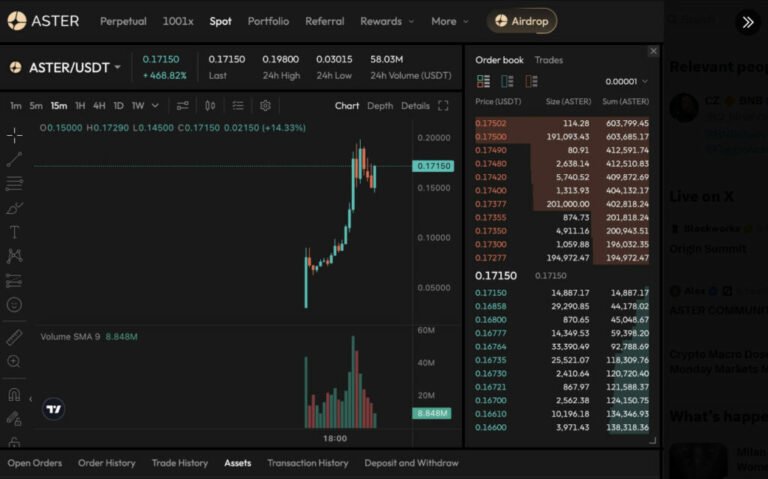
Task: Open the emoji sticker tool
Action: (15, 304)
